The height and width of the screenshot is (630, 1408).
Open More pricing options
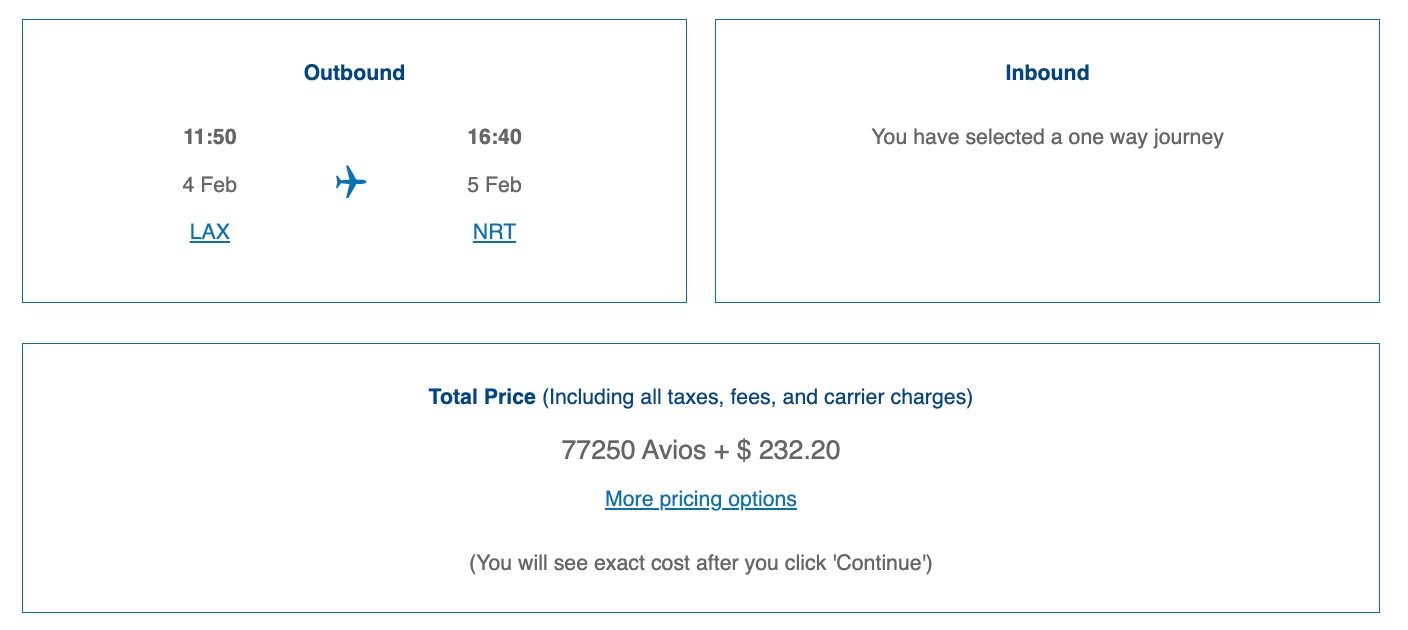(x=700, y=499)
